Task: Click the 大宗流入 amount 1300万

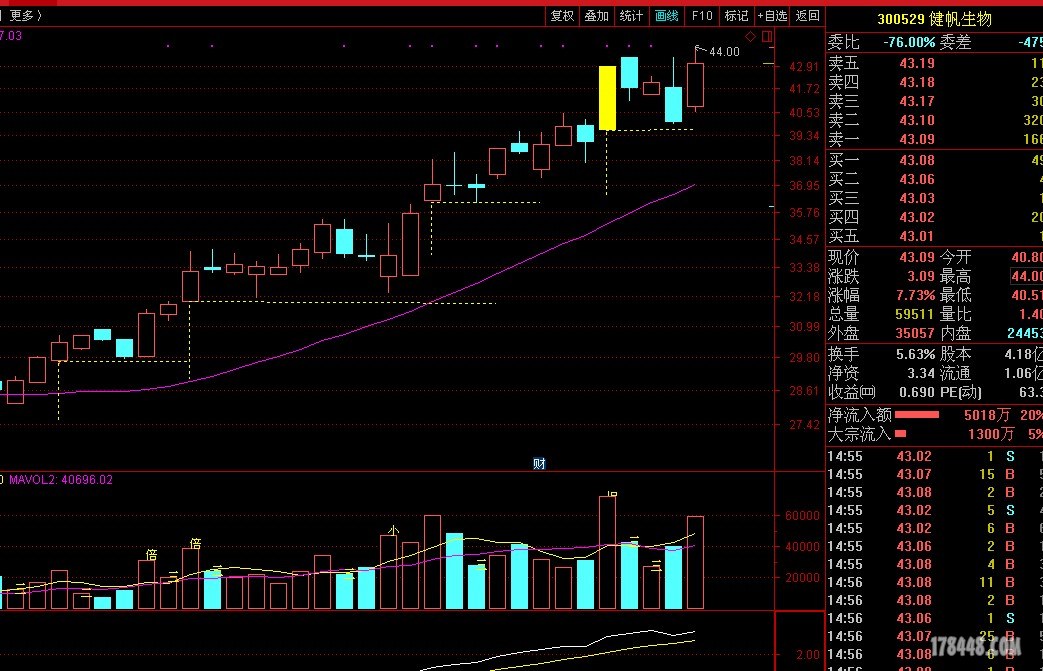Action: [x=990, y=434]
